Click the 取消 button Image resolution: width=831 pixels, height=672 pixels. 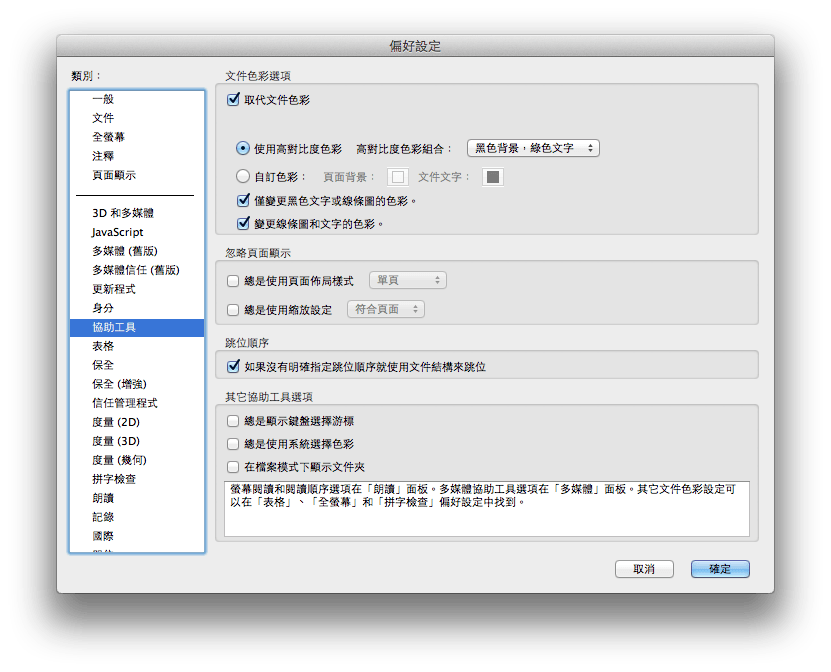644,568
